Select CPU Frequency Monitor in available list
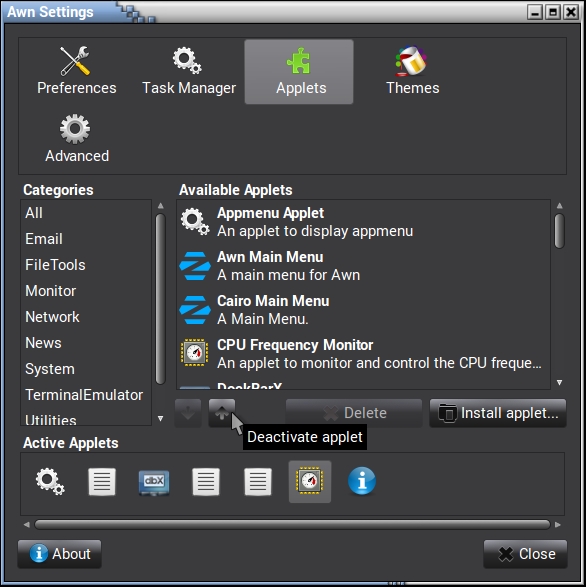 [363, 354]
